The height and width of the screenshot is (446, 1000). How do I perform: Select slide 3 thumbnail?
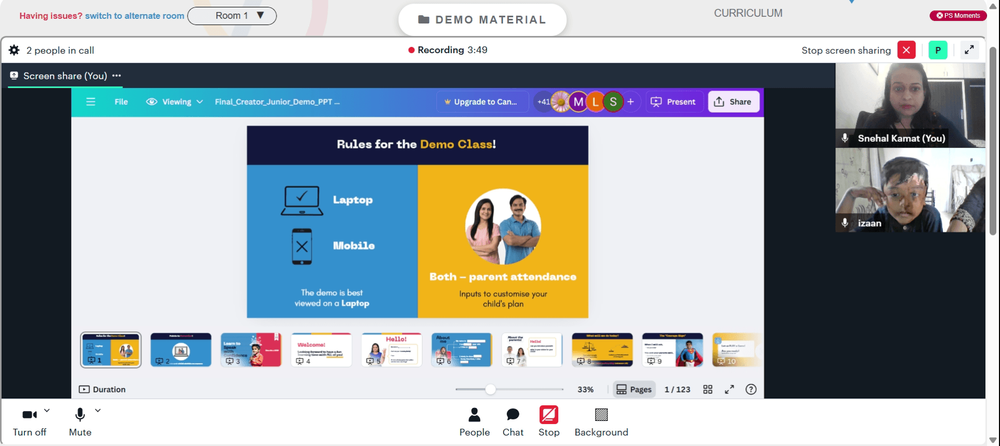click(251, 350)
